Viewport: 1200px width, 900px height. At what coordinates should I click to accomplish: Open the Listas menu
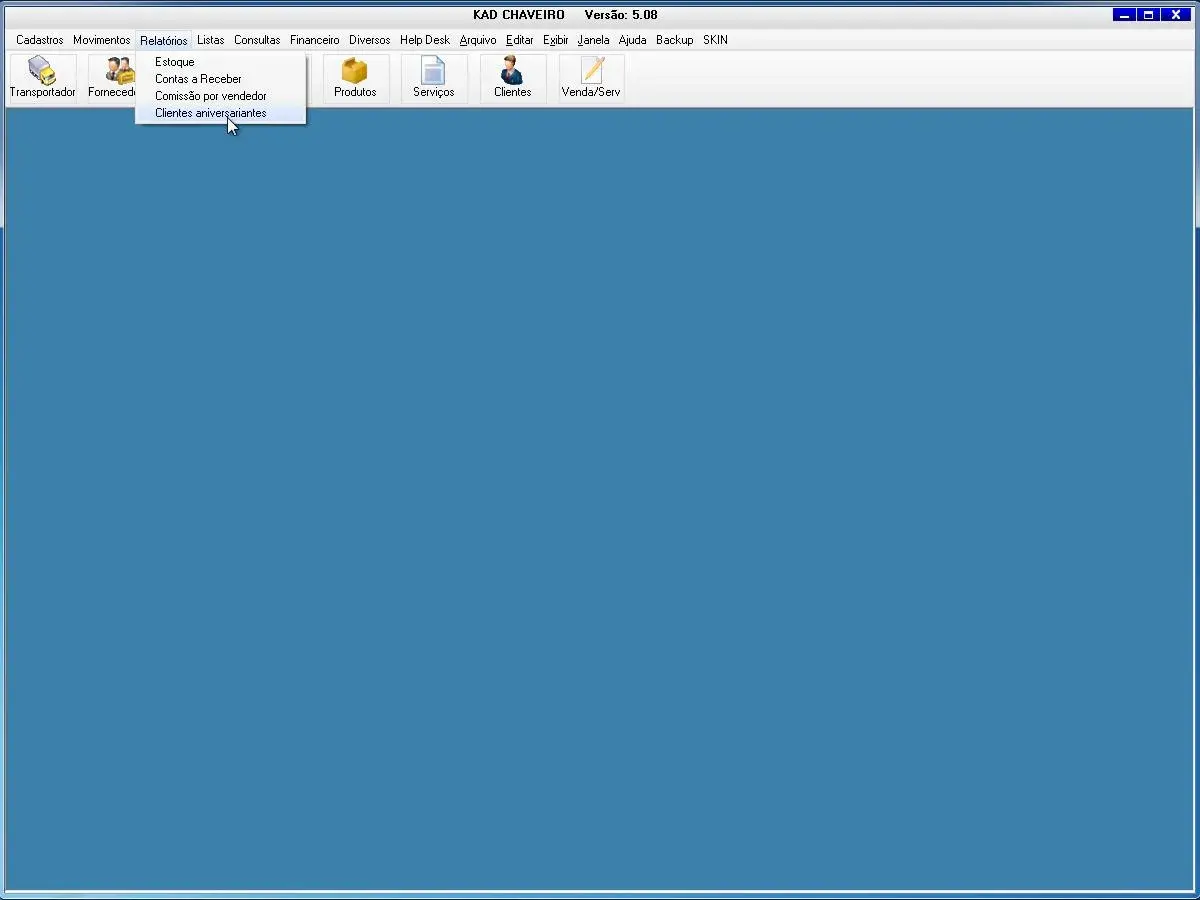210,40
